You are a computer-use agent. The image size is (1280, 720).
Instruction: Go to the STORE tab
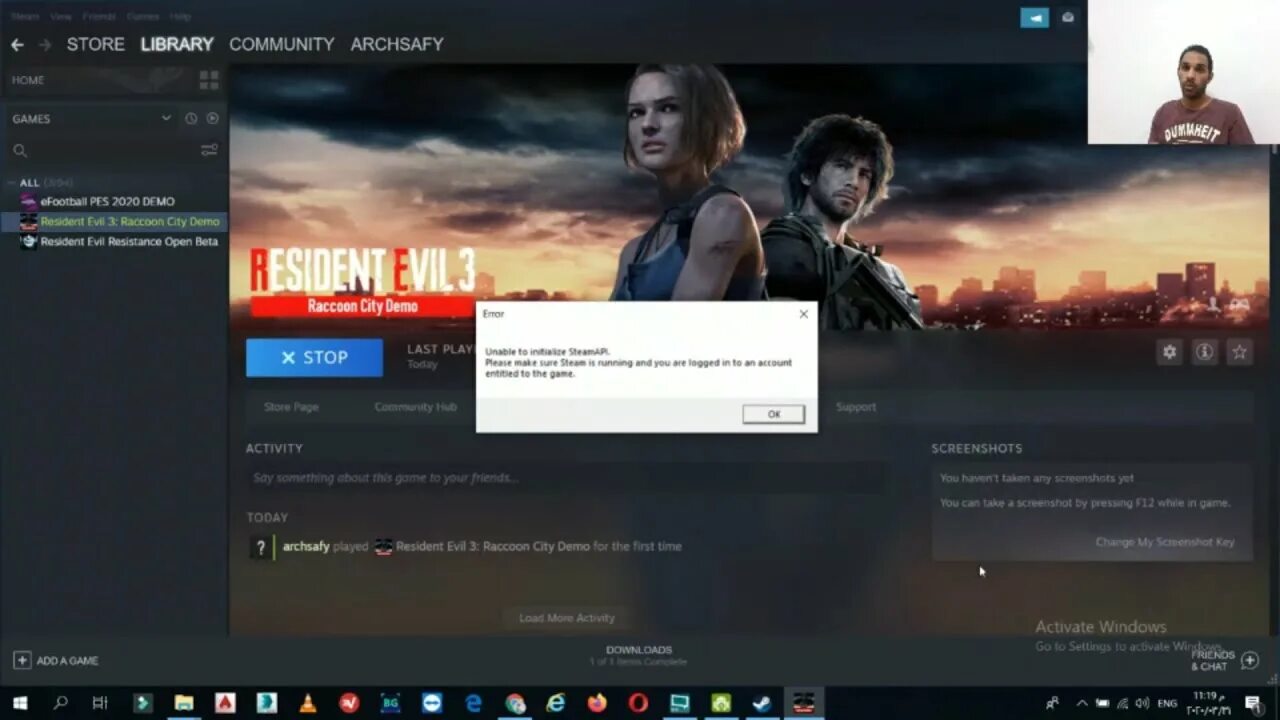[96, 45]
